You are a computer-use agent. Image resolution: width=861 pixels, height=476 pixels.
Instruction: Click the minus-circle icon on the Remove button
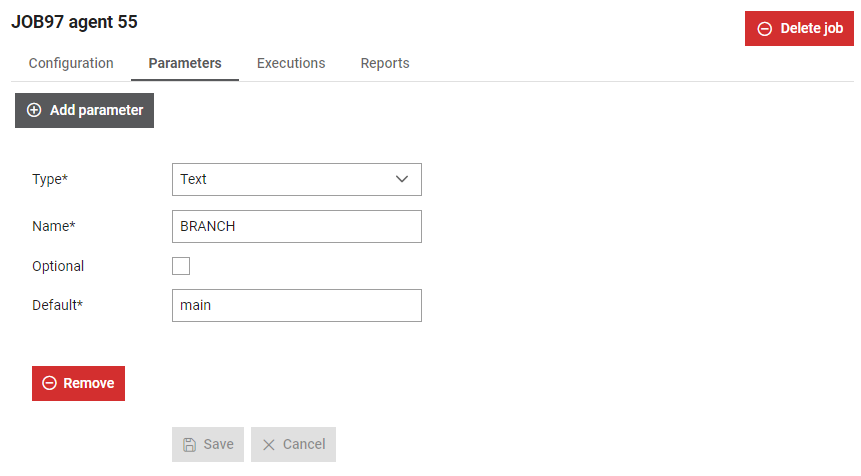[x=49, y=383]
